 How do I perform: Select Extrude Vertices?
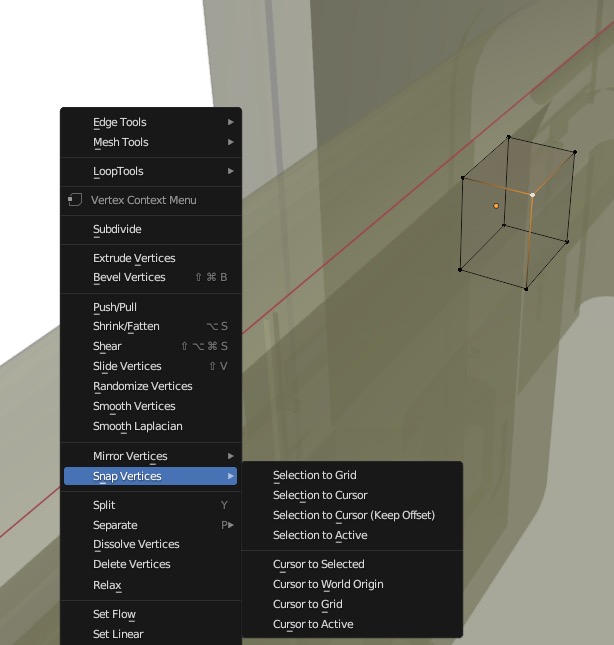(151, 258)
